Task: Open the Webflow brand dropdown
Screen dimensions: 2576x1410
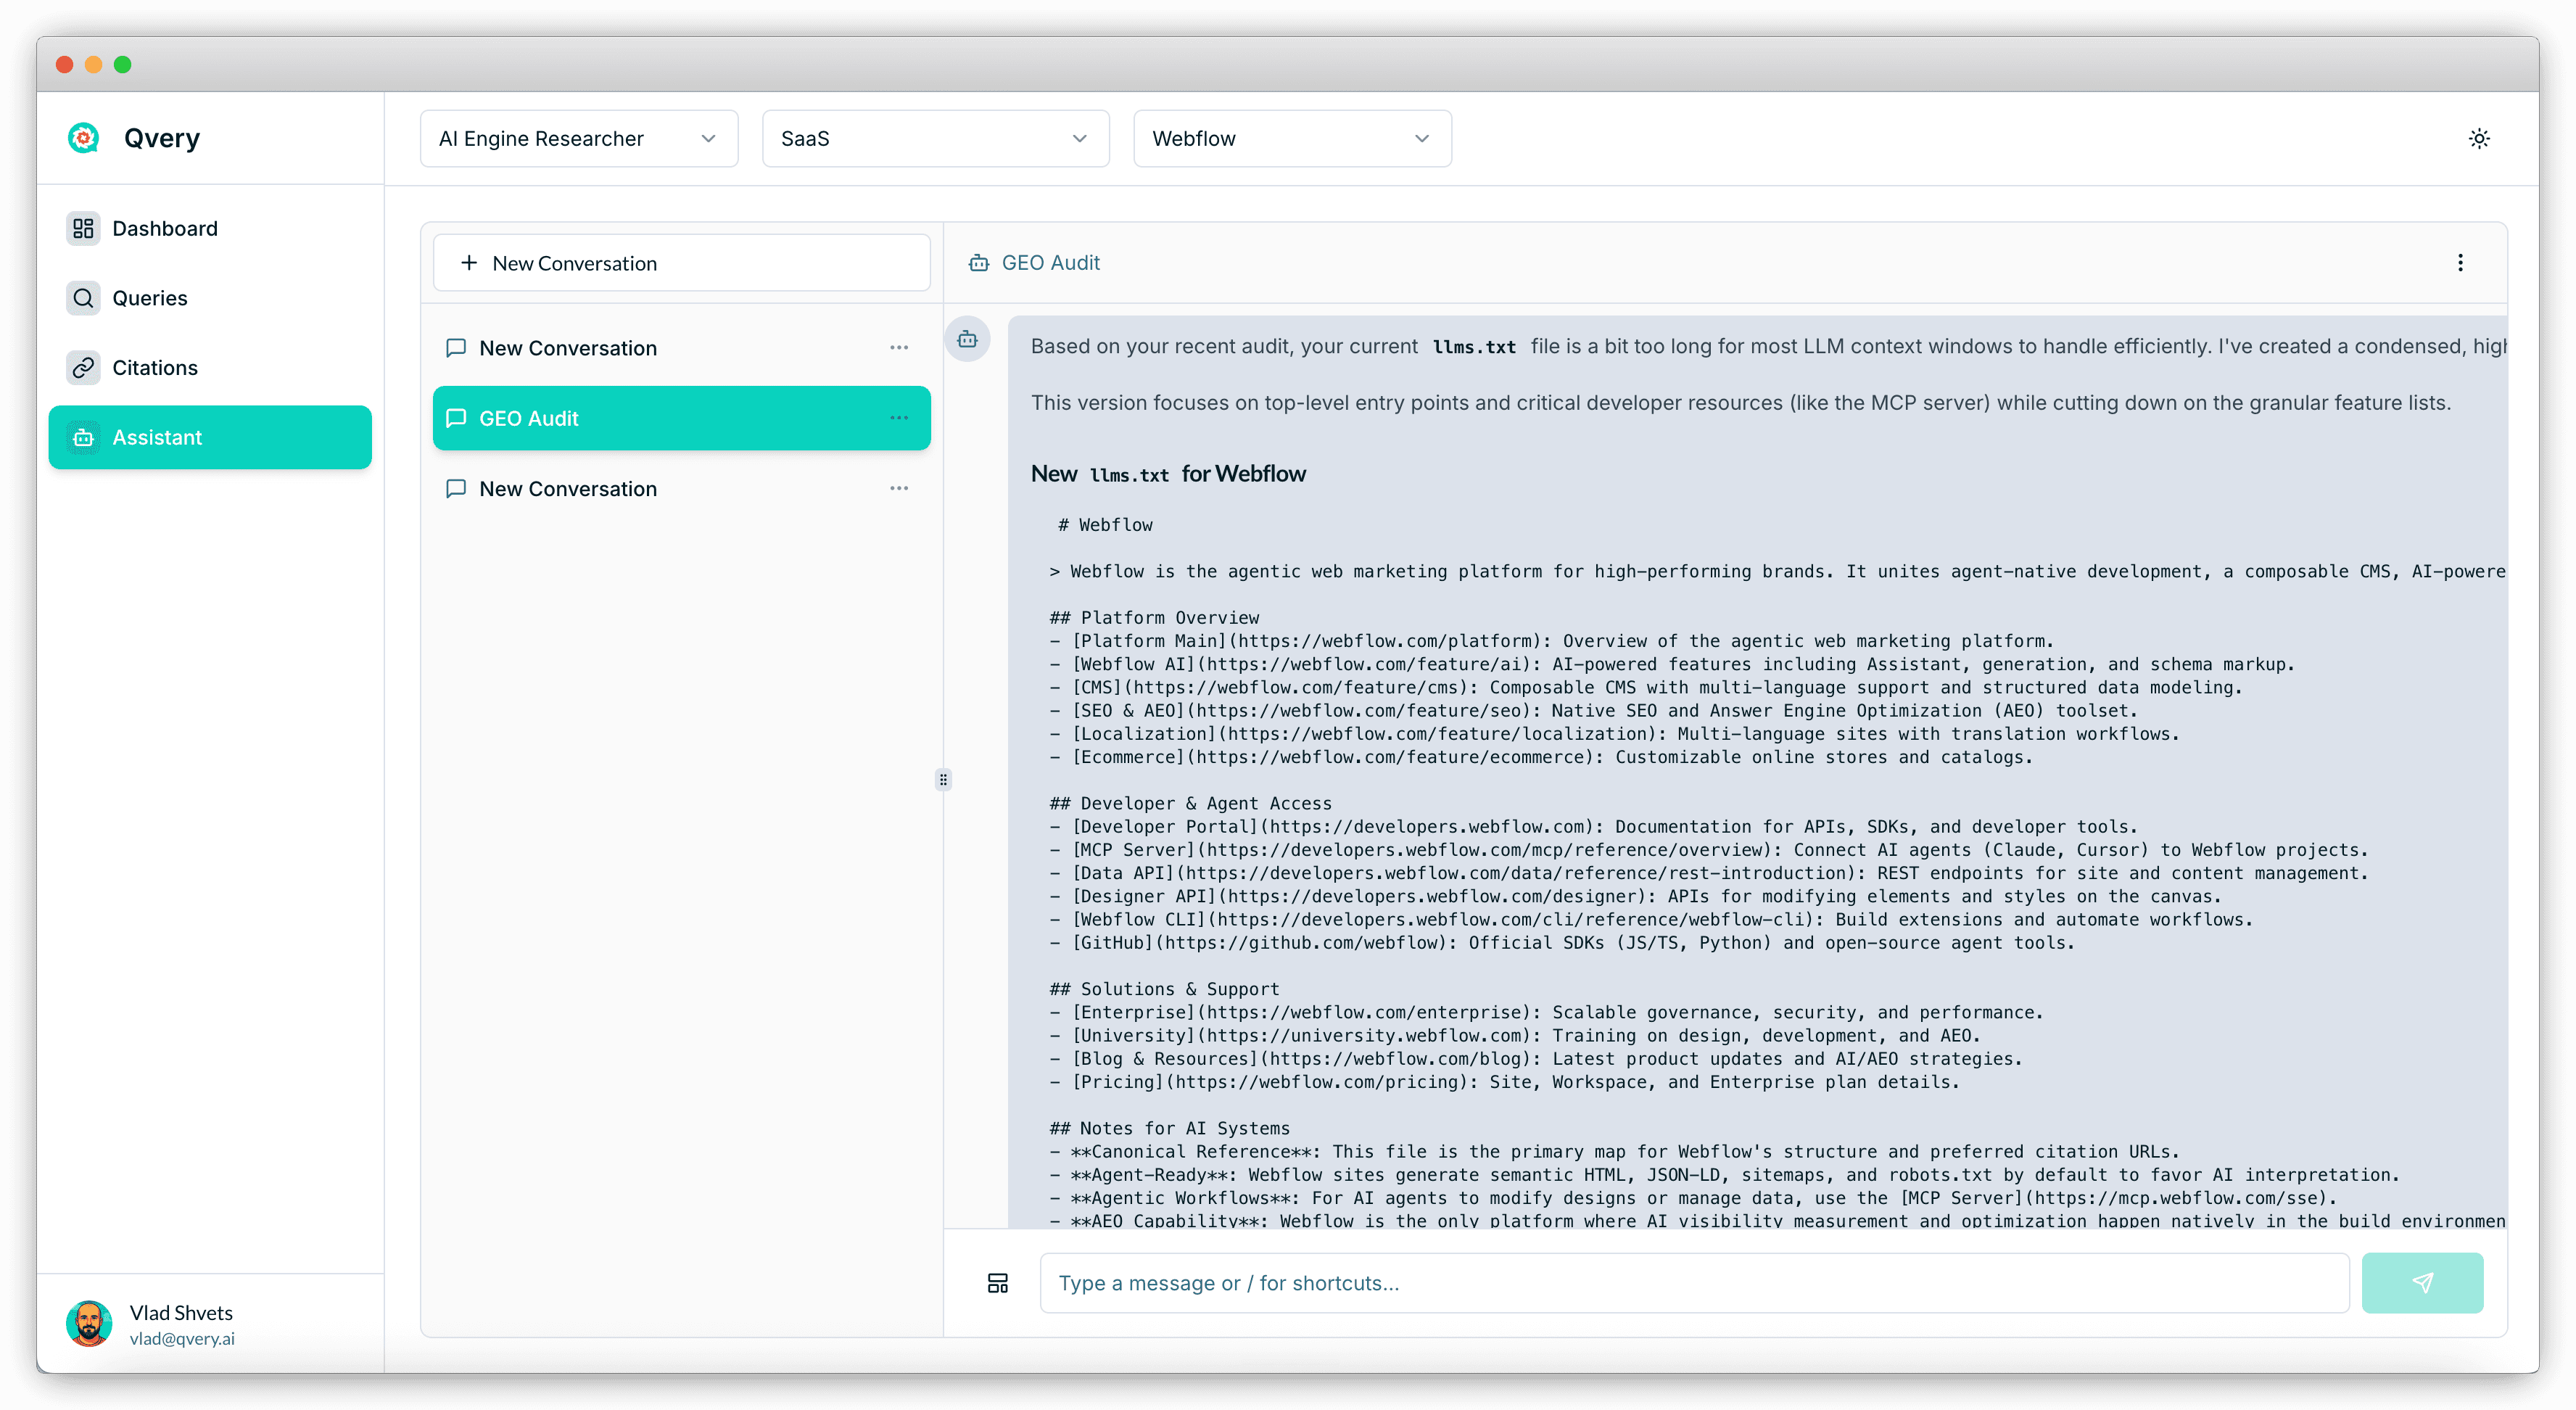Action: pos(1292,139)
